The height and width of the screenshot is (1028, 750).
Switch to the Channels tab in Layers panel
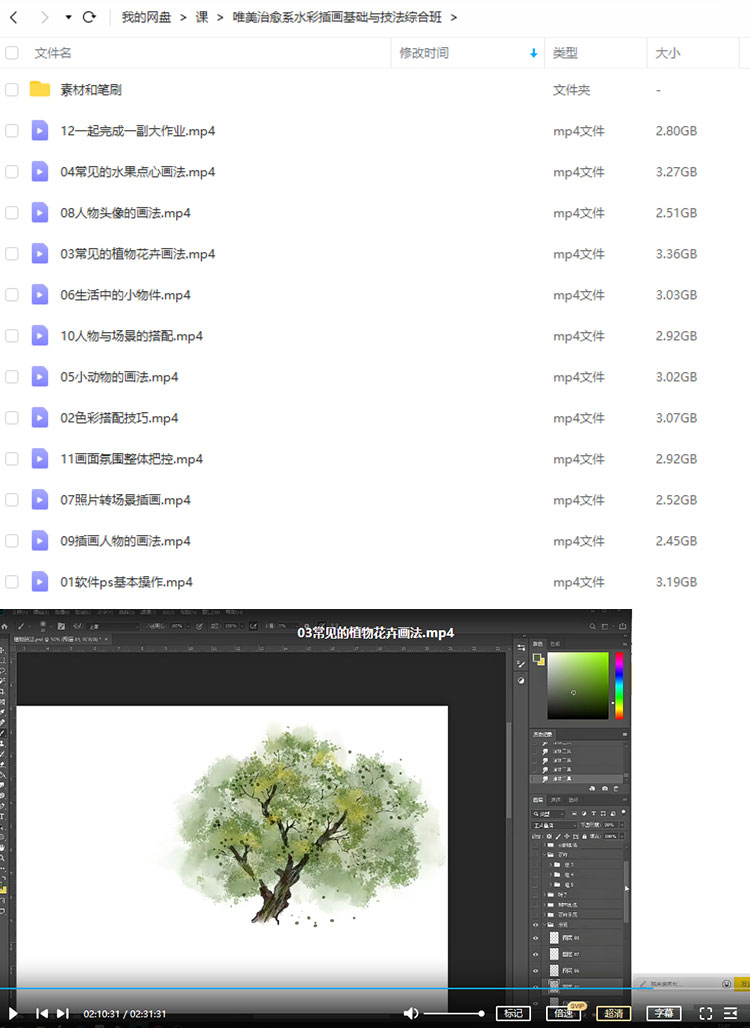[555, 800]
